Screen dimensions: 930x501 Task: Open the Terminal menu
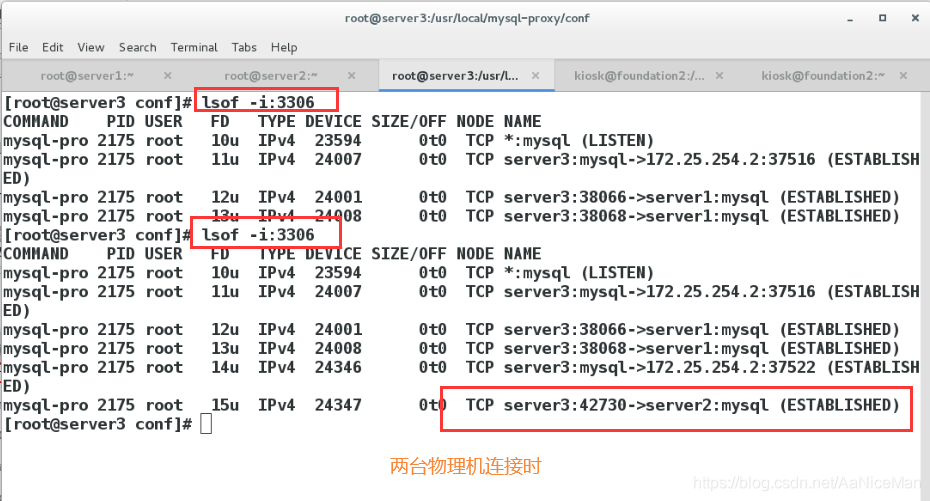pyautogui.click(x=194, y=47)
